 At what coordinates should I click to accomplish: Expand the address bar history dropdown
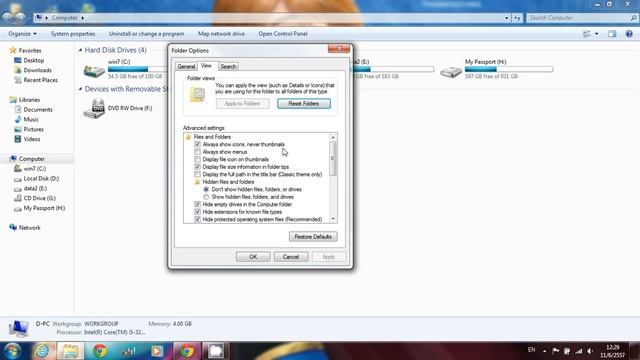tap(507, 18)
